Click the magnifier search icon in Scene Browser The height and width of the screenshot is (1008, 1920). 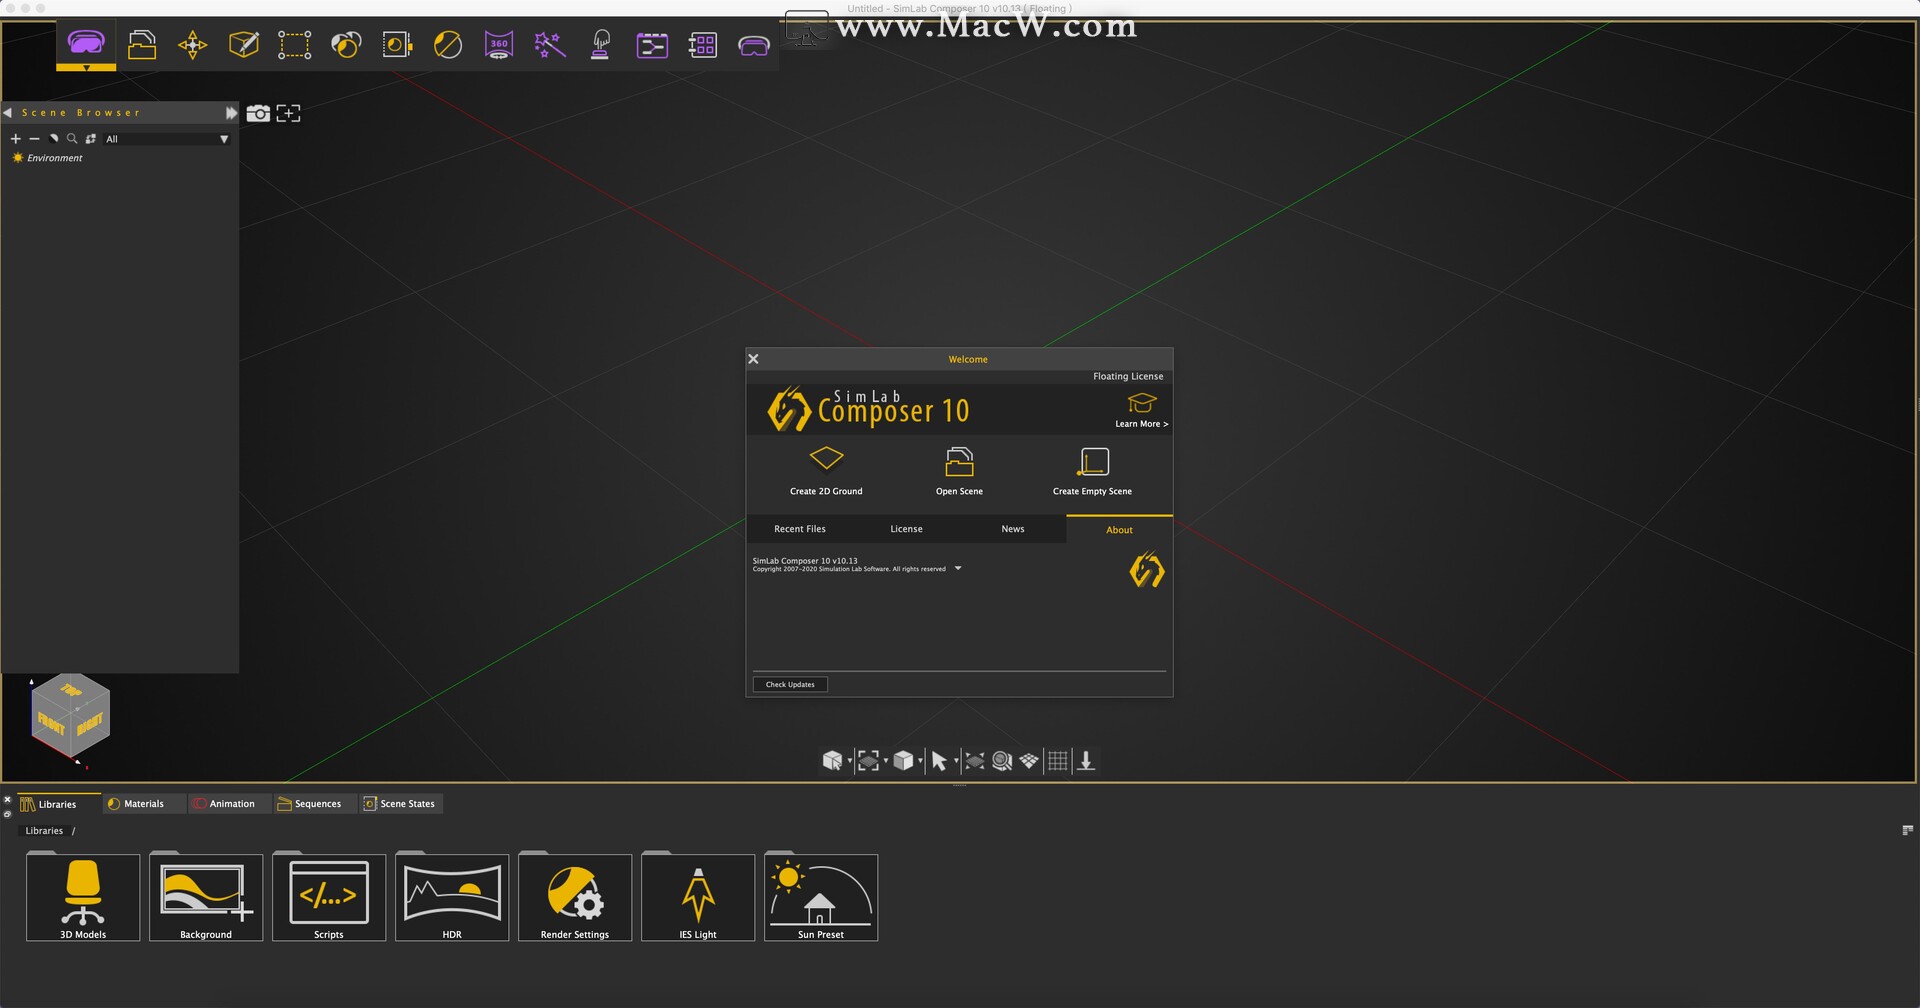point(72,139)
